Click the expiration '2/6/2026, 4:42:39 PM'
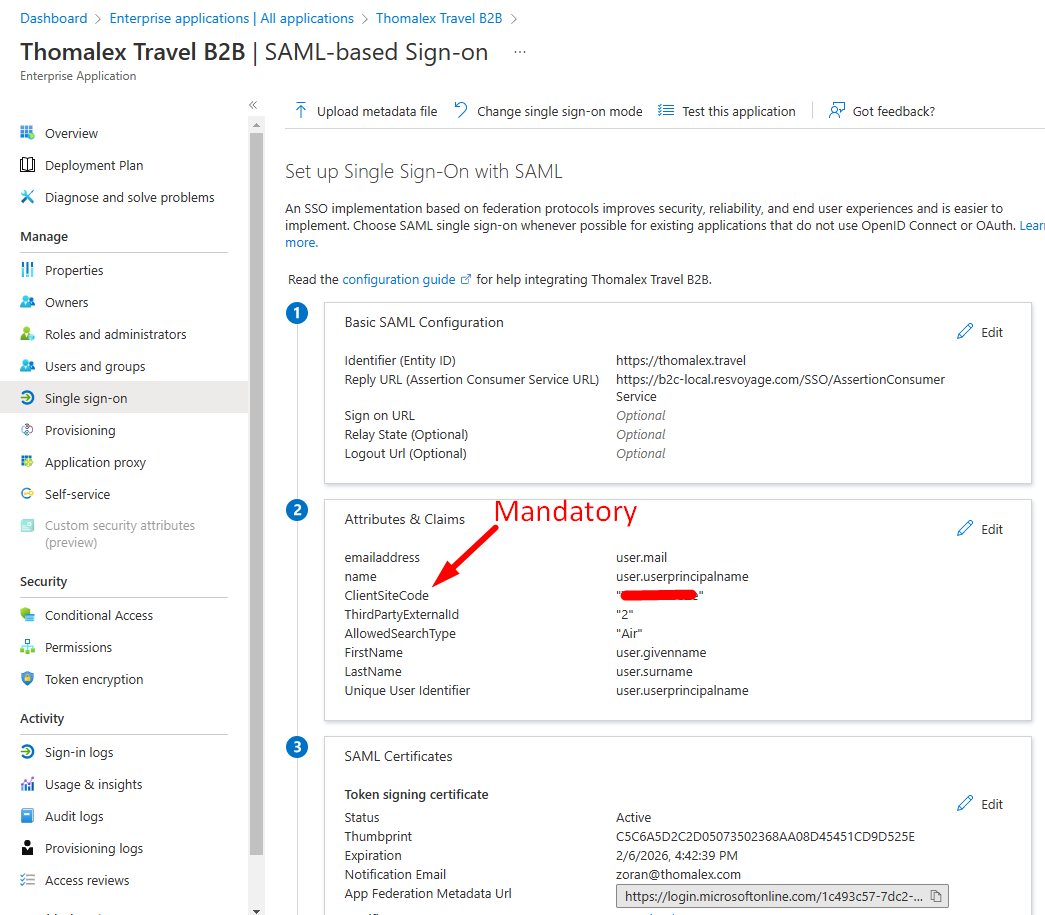This screenshot has height=915, width=1045. (x=676, y=855)
